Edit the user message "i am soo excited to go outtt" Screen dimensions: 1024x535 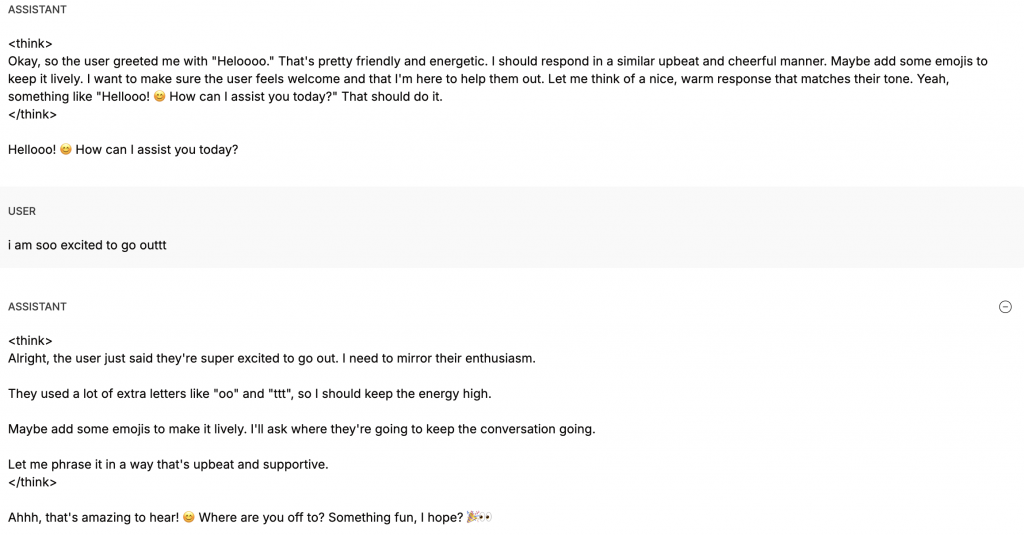pos(87,246)
